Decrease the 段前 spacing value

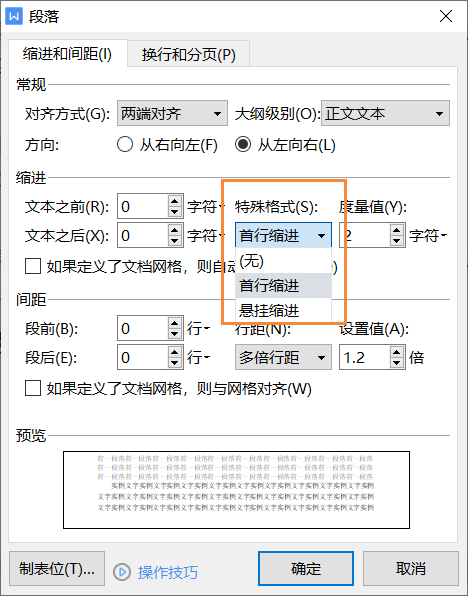[x=175, y=334]
